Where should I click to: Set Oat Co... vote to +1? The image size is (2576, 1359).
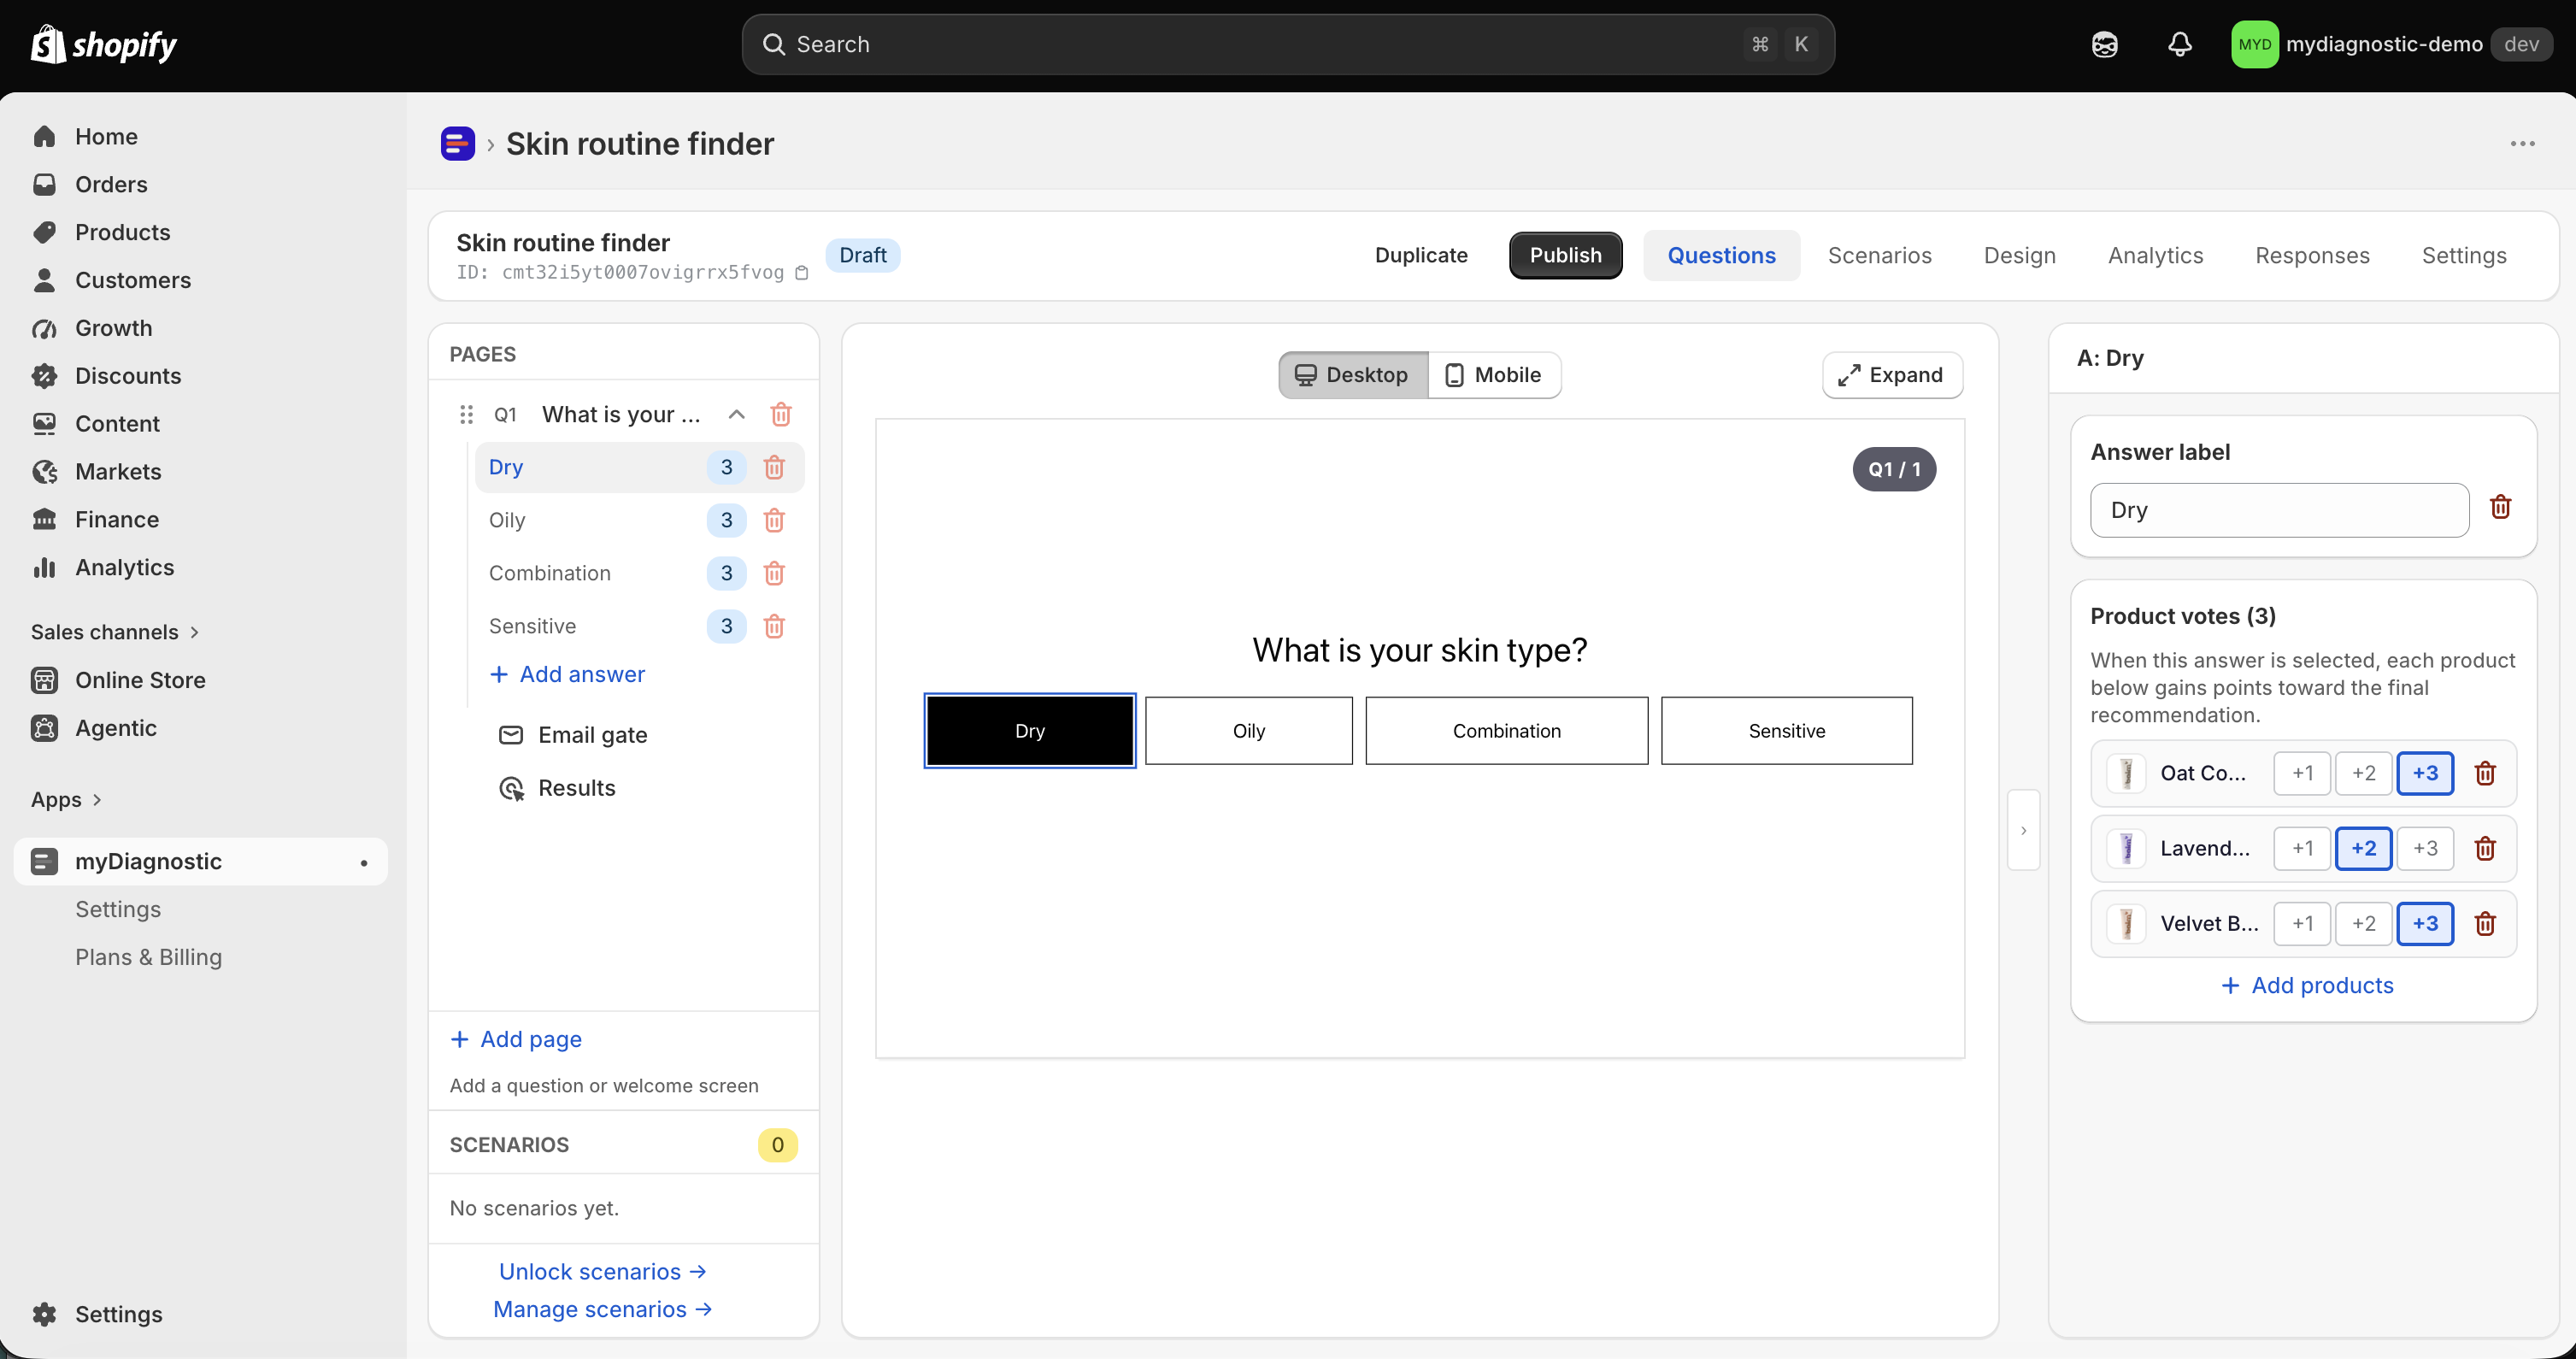click(x=2302, y=773)
